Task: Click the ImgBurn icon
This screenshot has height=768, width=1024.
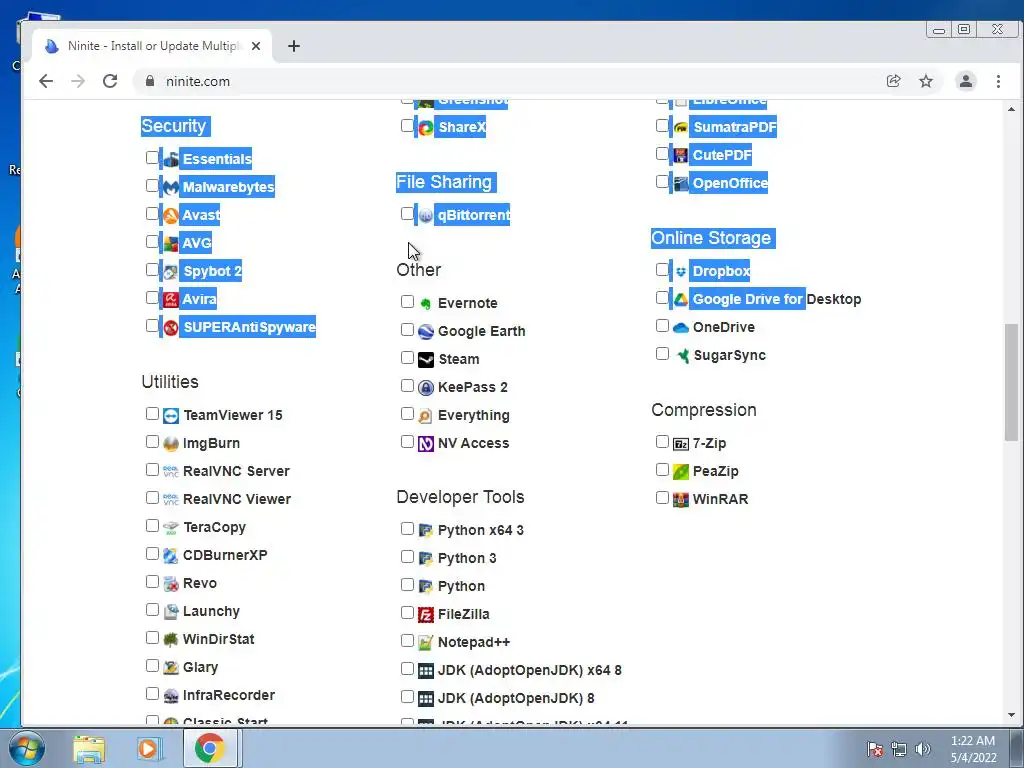Action: point(170,444)
